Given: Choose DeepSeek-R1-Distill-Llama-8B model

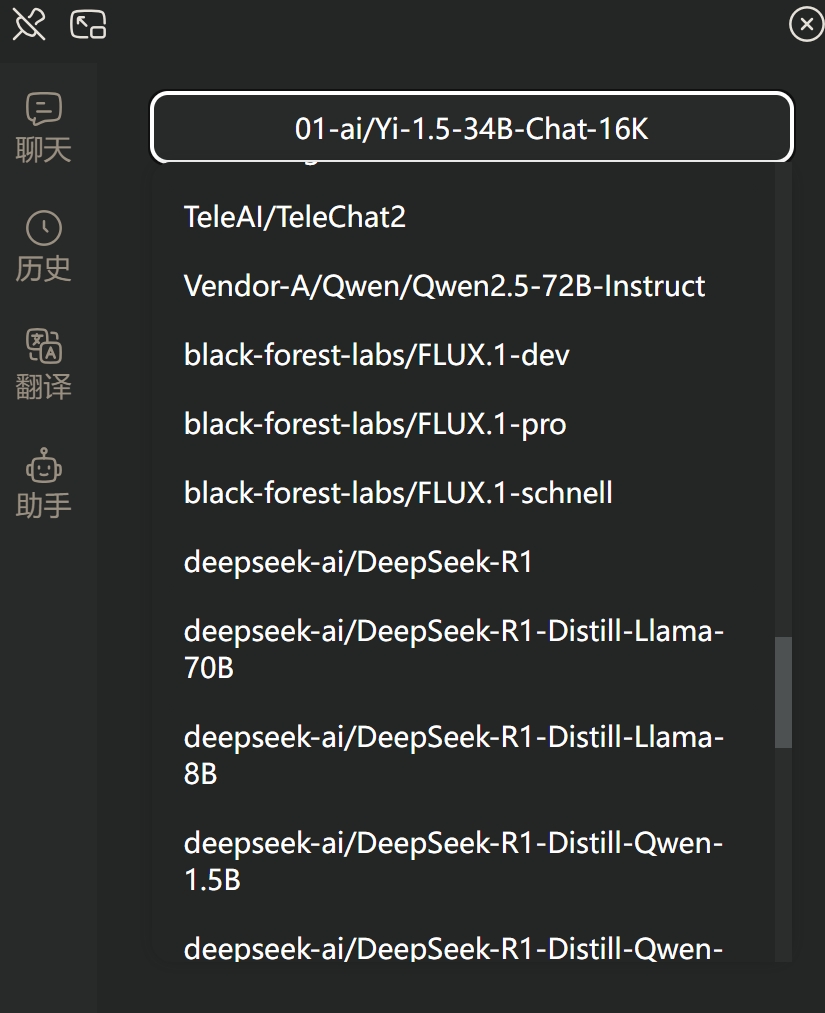Looking at the screenshot, I should coord(463,755).
